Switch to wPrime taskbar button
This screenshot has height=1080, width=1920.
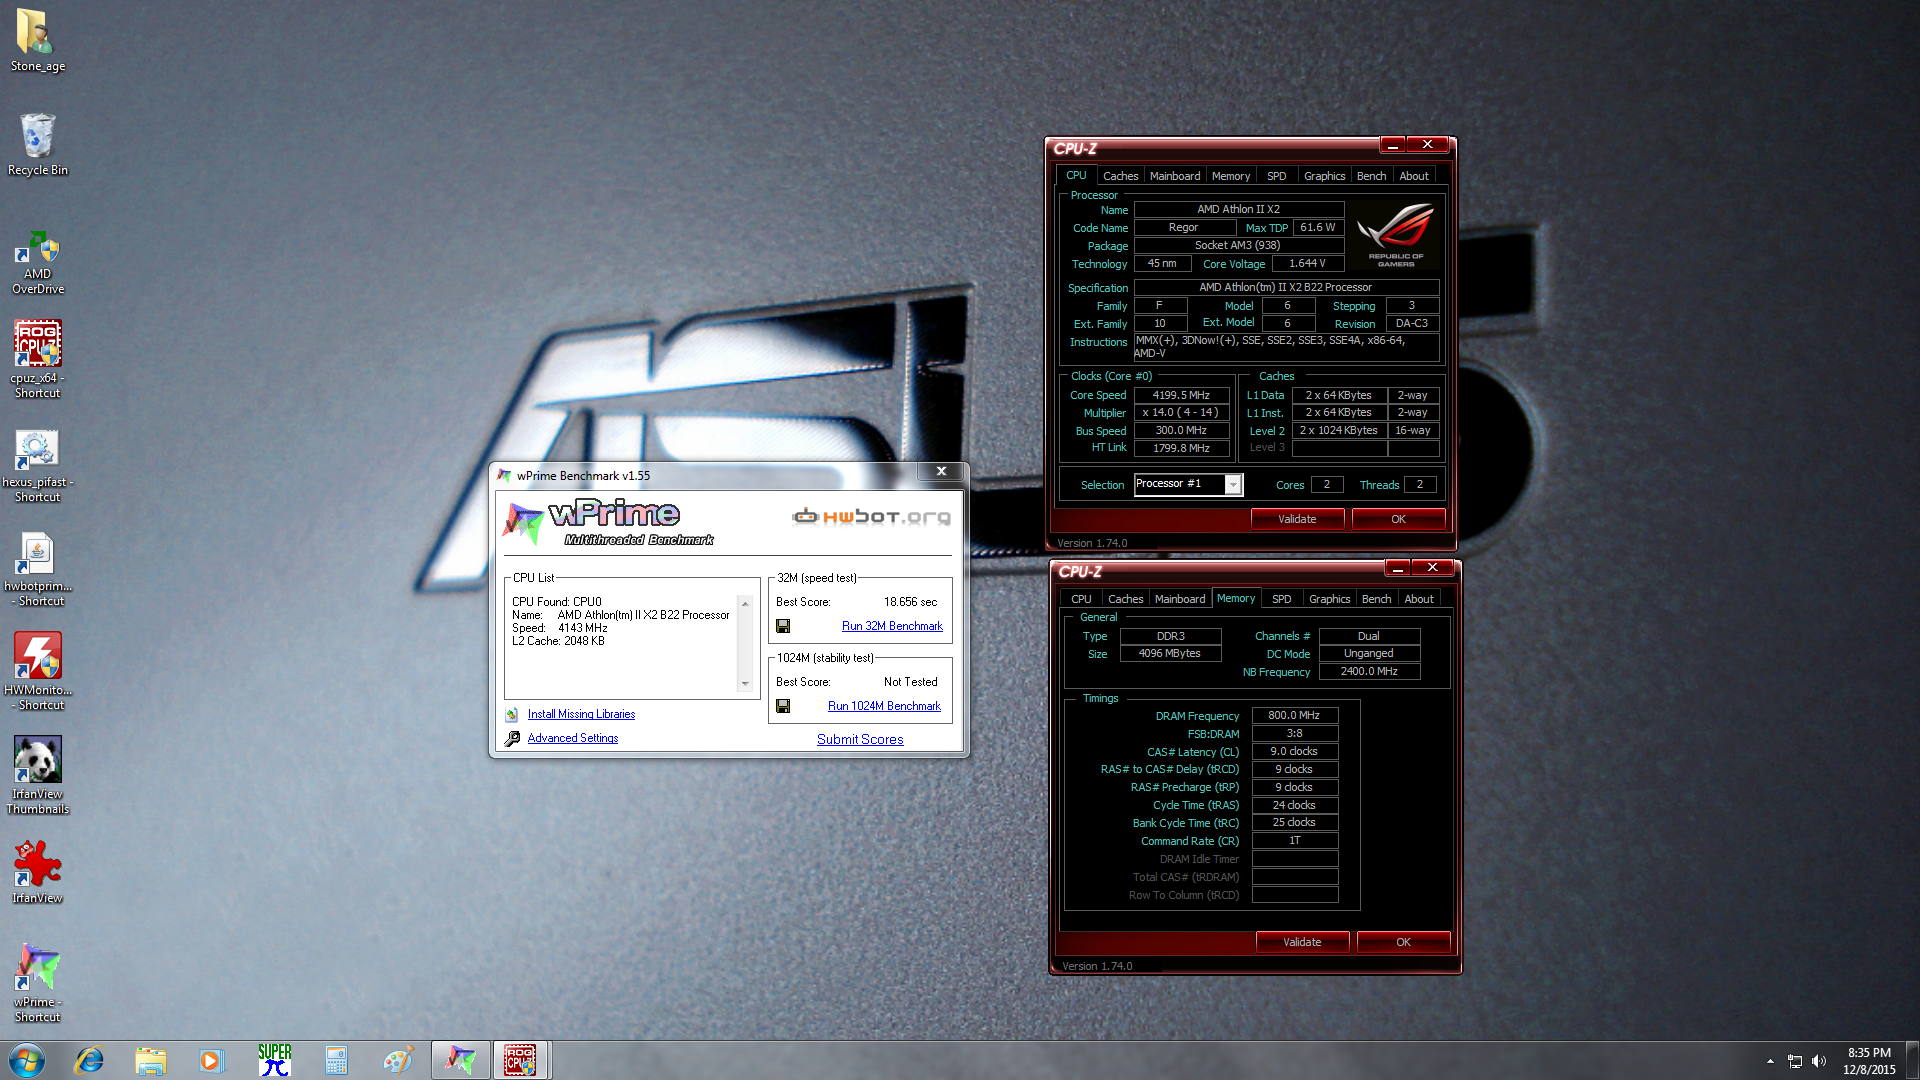[x=460, y=1060]
